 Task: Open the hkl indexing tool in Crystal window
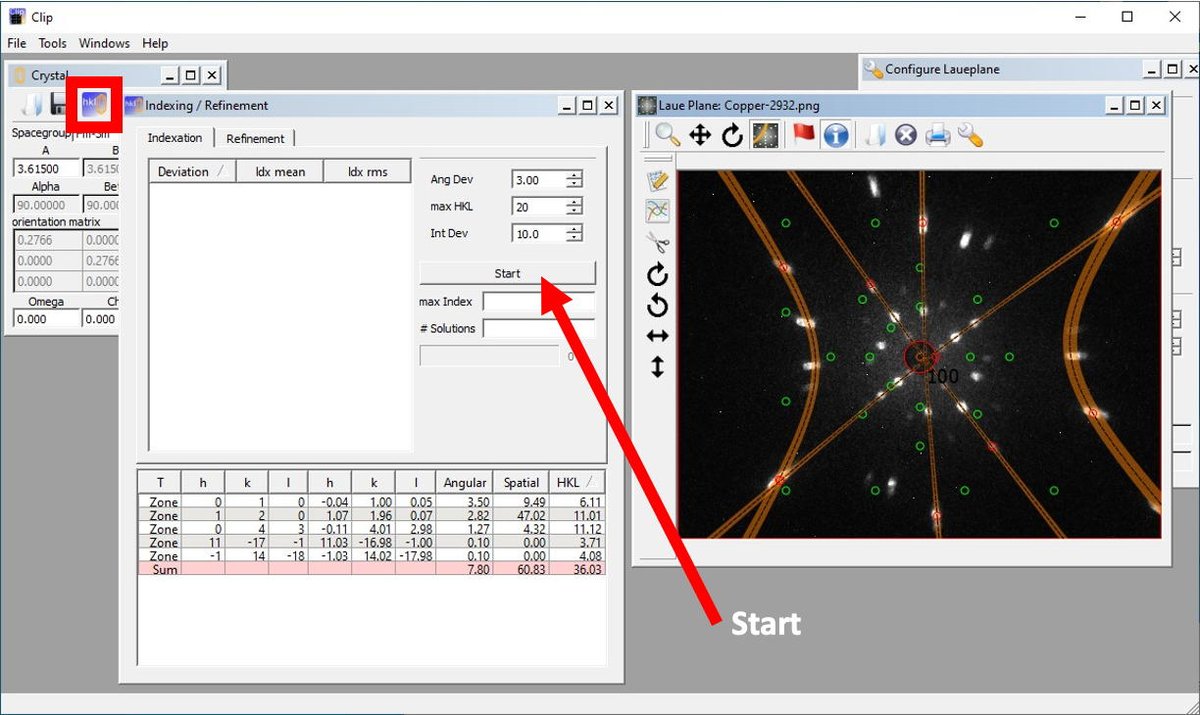coord(95,104)
